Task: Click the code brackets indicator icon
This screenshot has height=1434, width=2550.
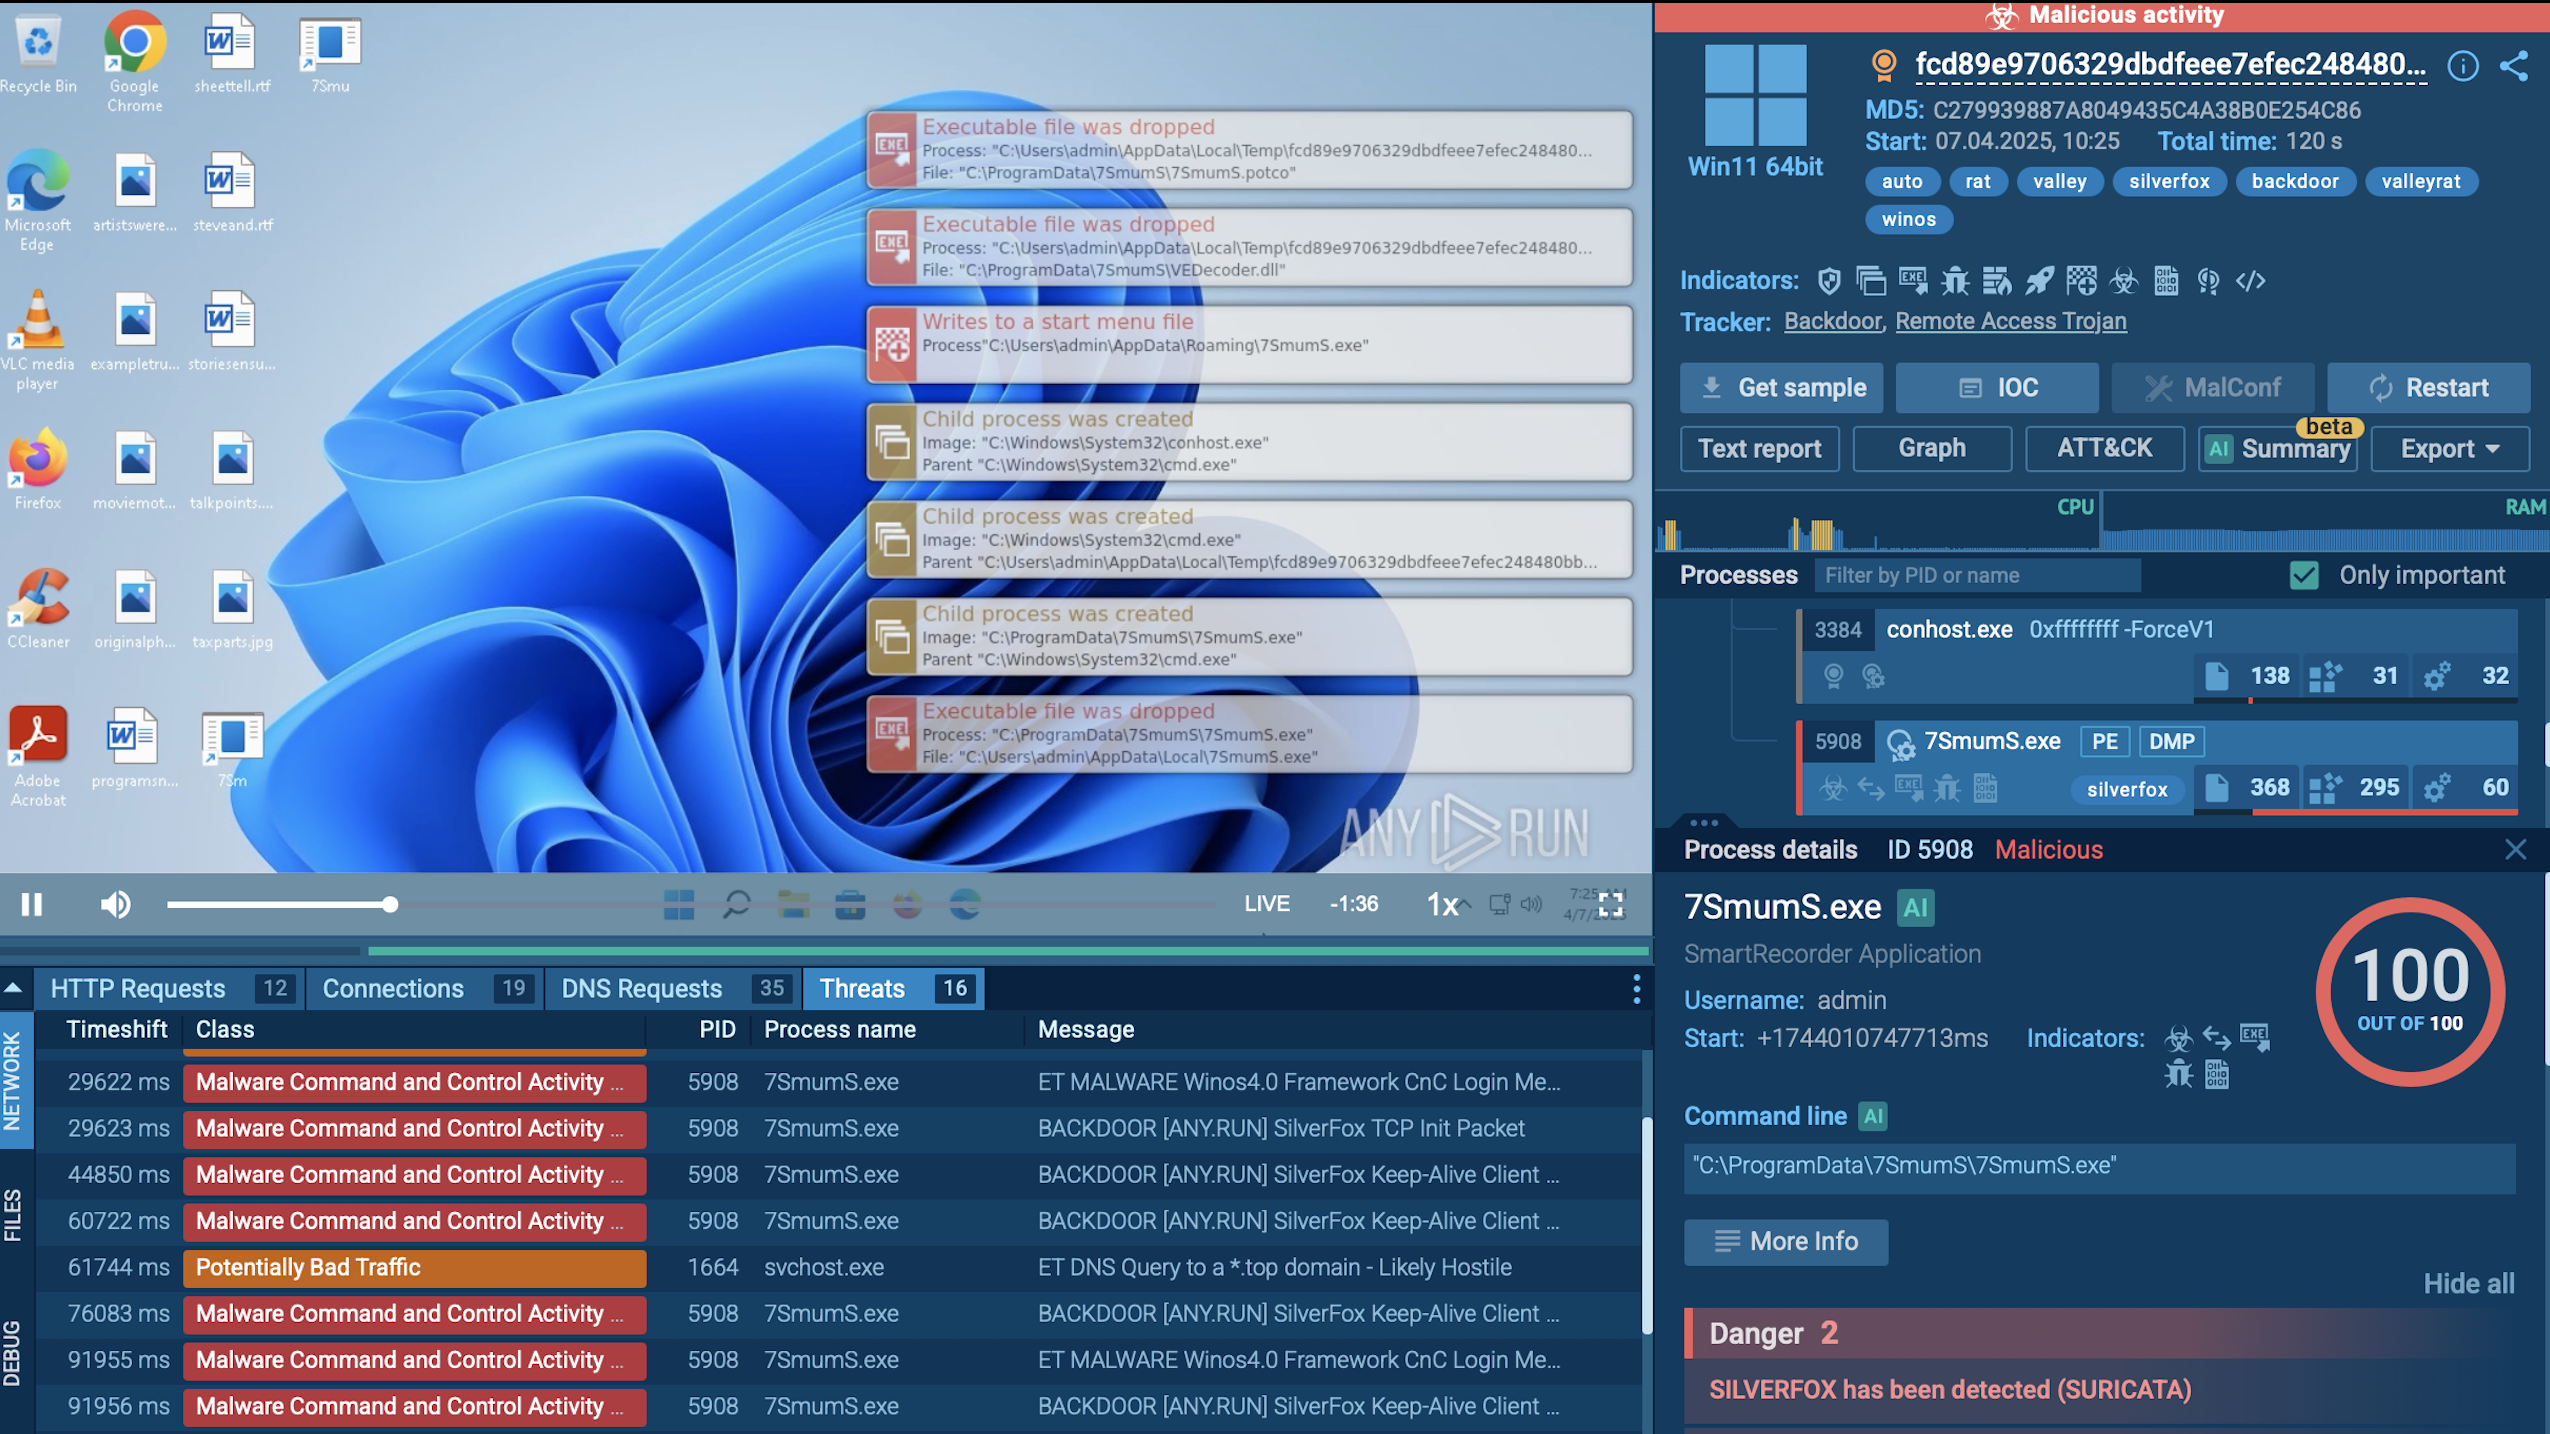Action: pyautogui.click(x=2250, y=281)
